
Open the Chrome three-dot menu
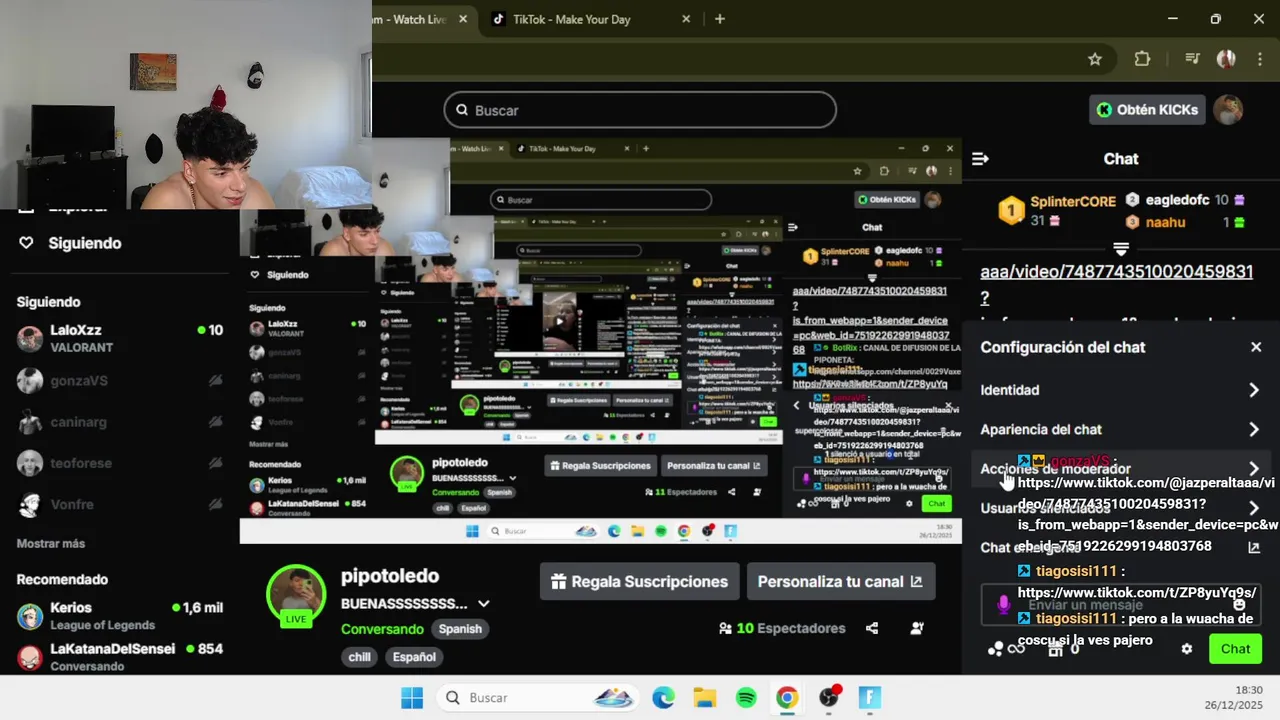coord(1259,59)
